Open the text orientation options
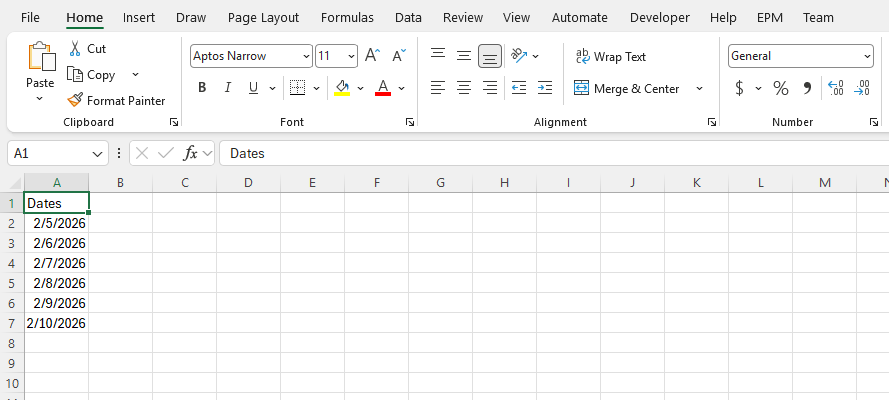Screen dimensions: 889x400 524,56
